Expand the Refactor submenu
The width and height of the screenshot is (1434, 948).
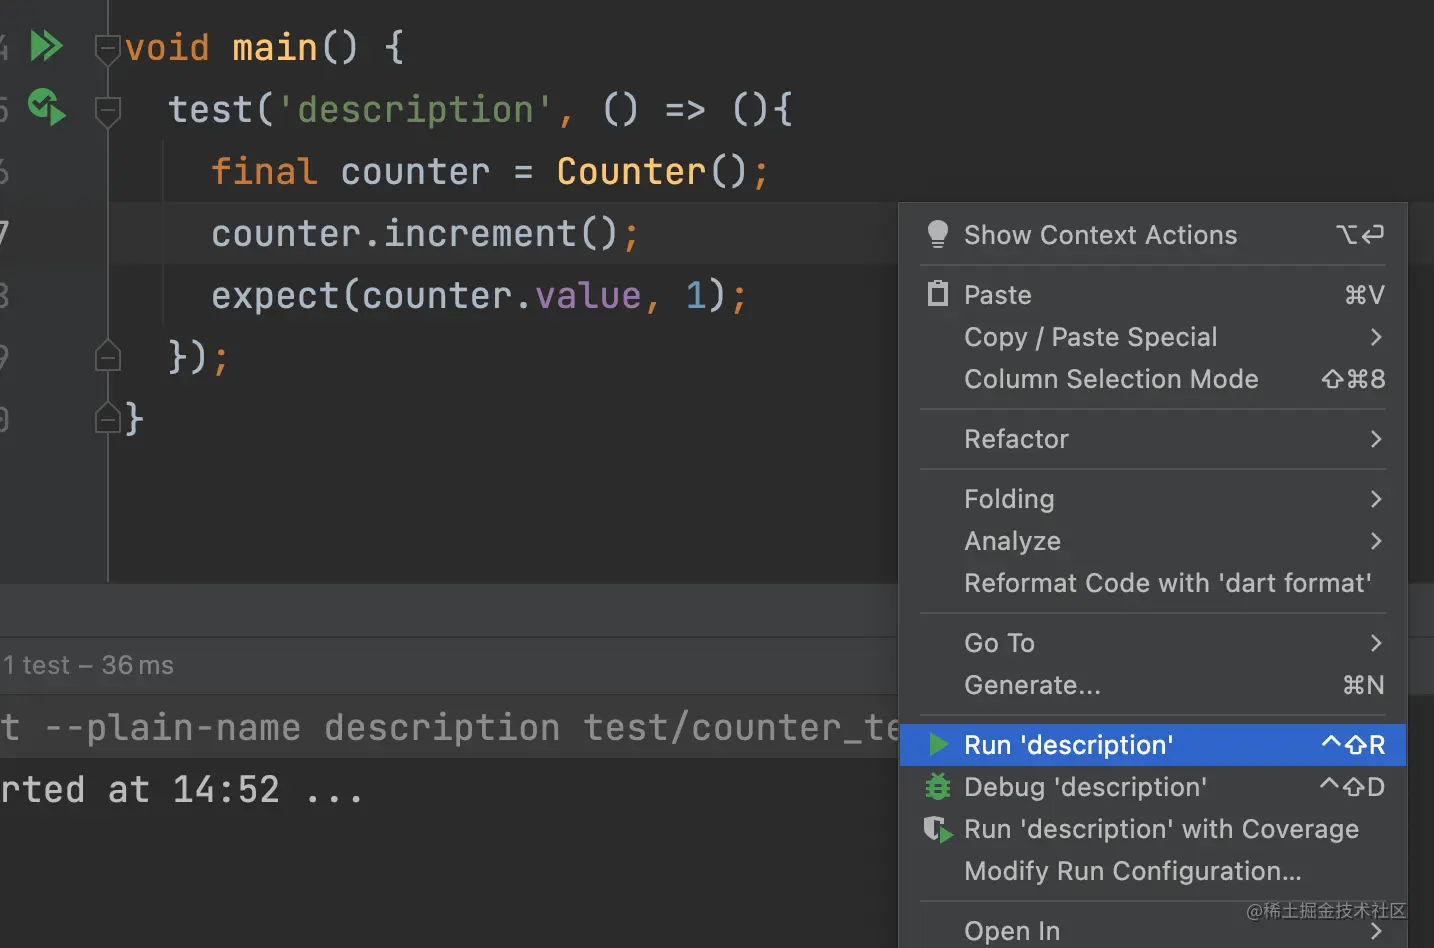click(1016, 439)
